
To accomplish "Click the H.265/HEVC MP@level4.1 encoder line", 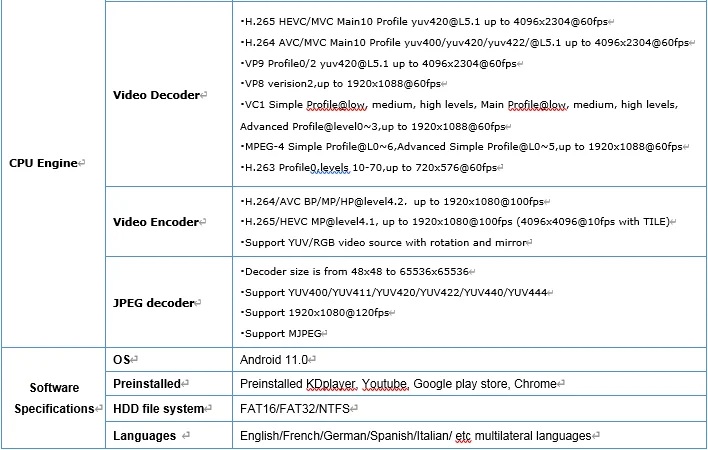I will 455,222.
